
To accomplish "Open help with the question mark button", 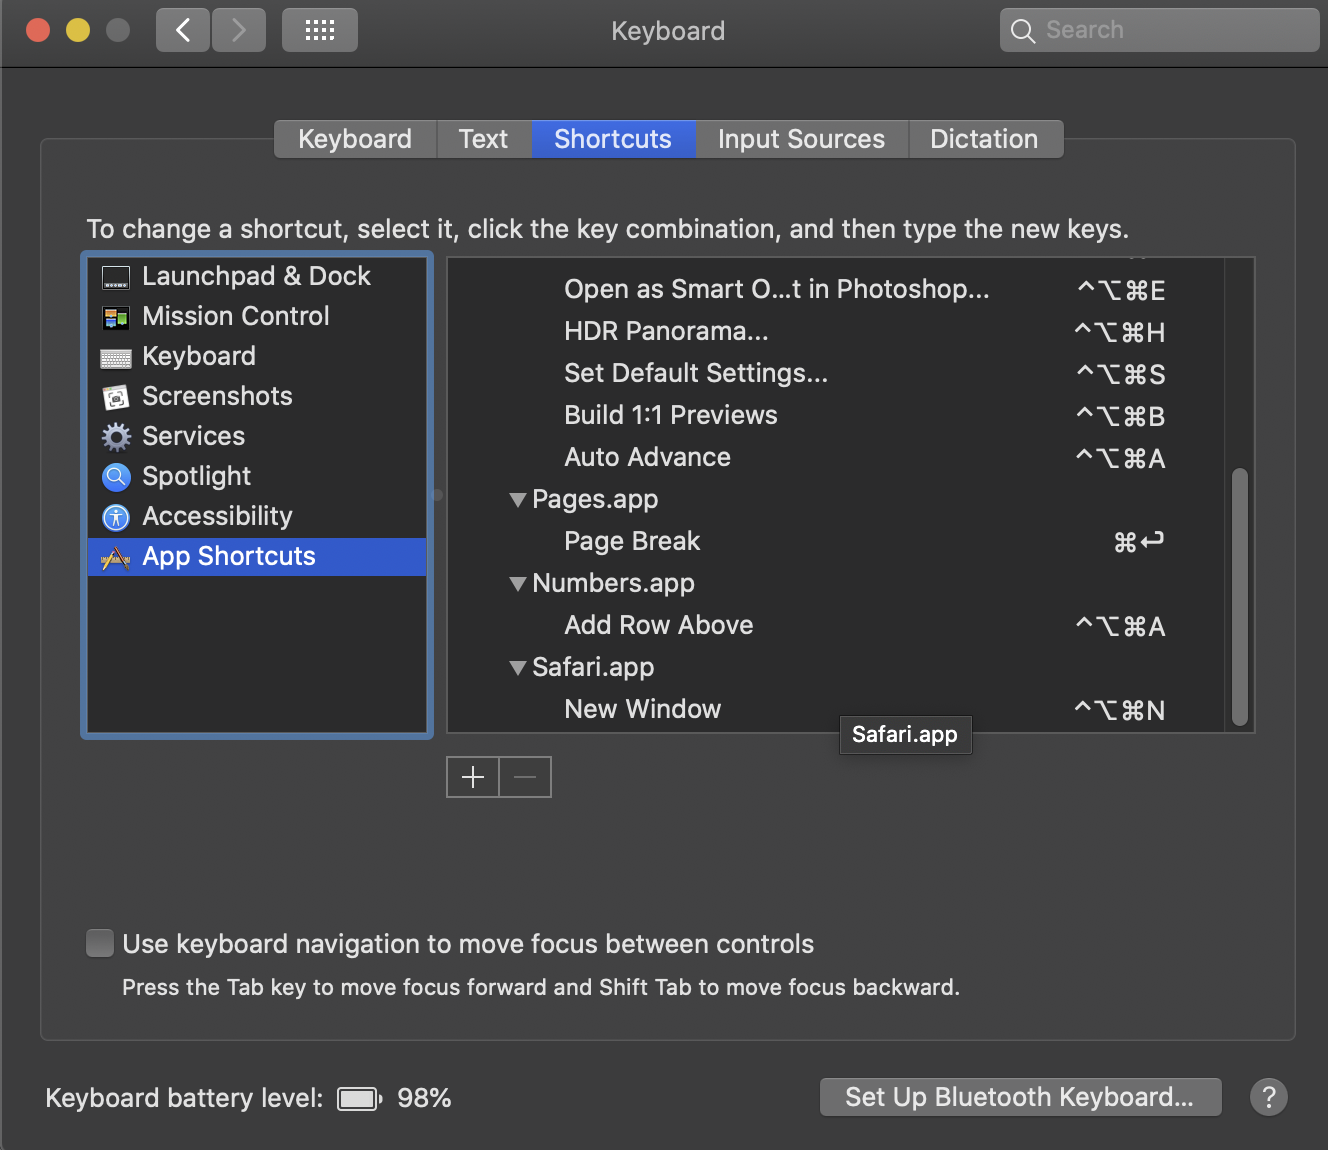I will 1269,1097.
